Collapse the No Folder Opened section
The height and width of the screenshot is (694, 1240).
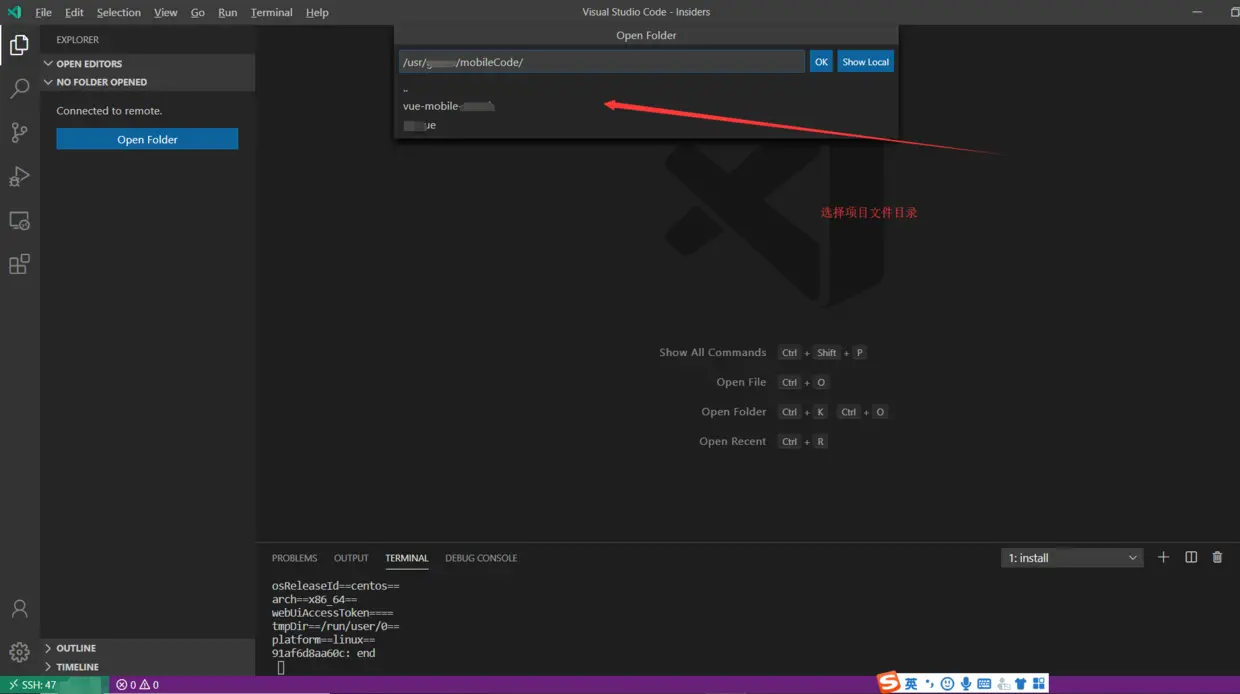point(148,82)
